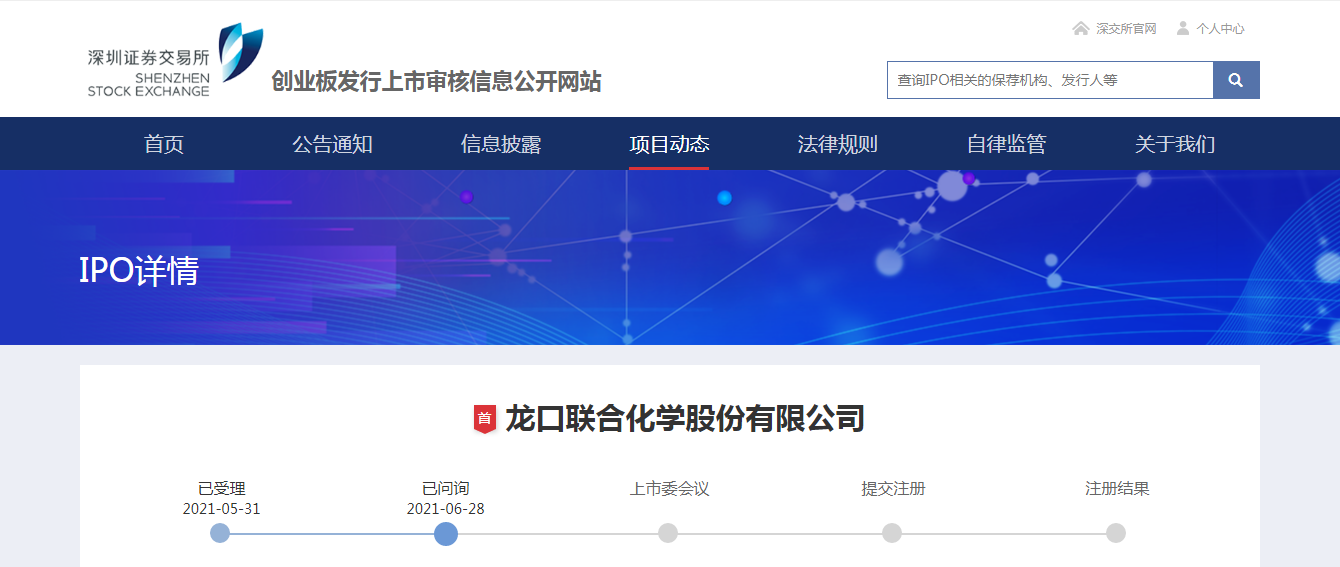Viewport: 1340px width, 567px height.
Task: Click the 已问询 step label
Action: coord(445,489)
